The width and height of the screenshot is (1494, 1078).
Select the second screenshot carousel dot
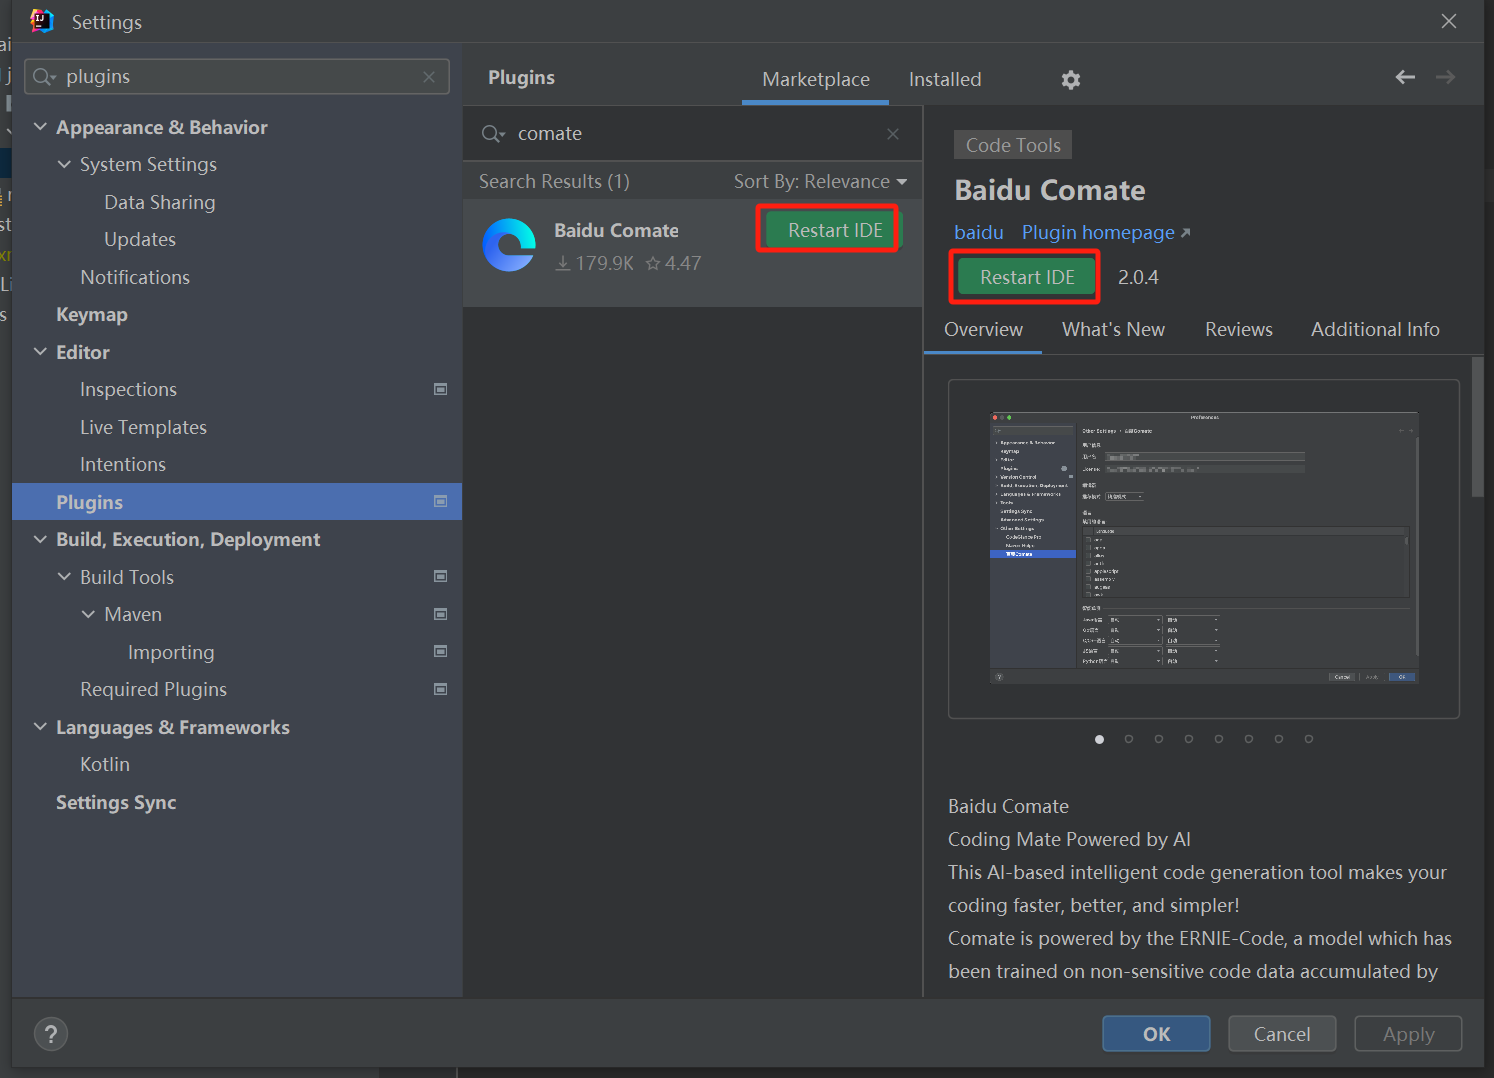point(1129,739)
